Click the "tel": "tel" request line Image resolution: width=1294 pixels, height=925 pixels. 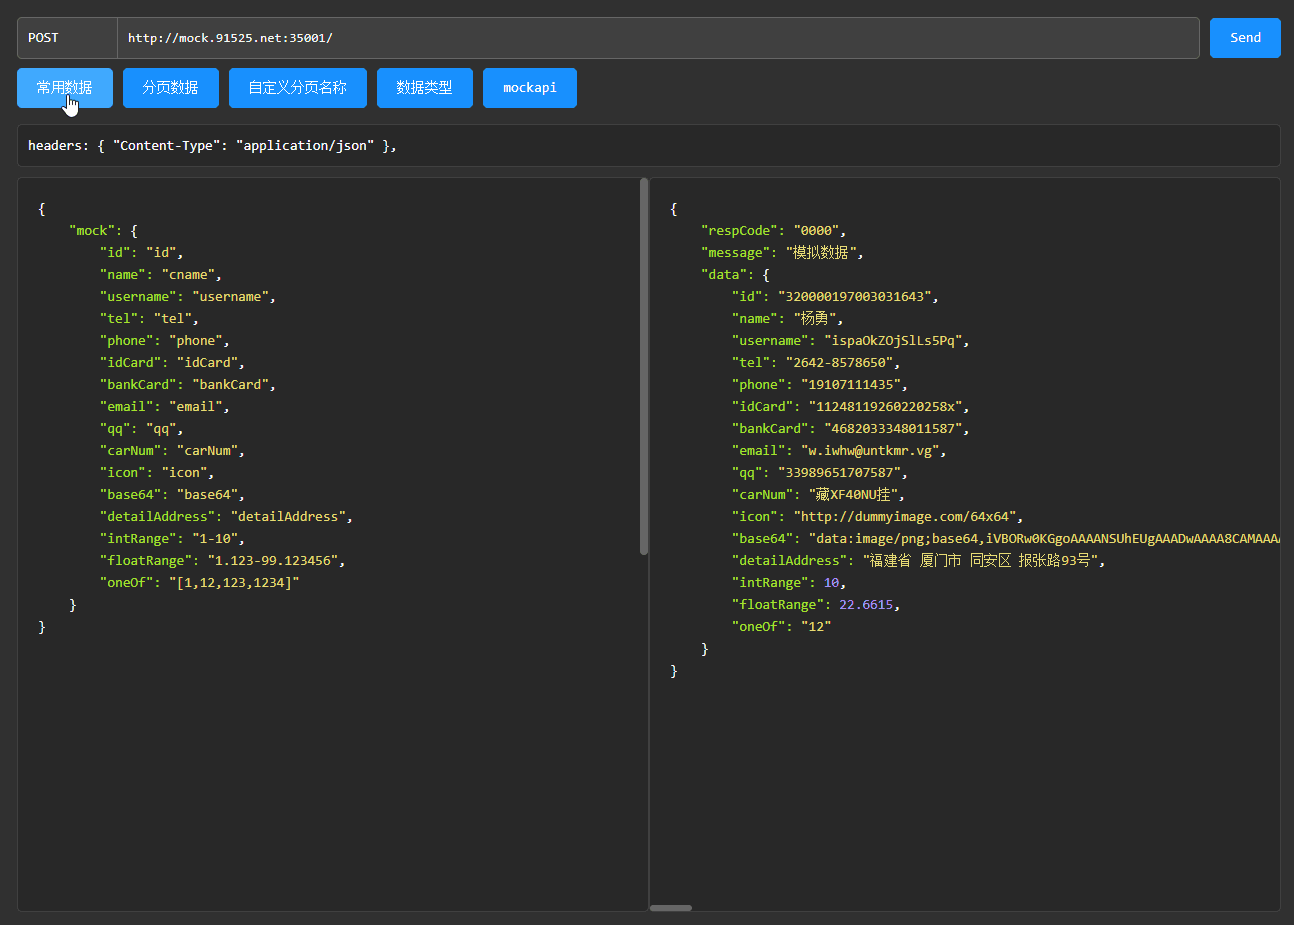(x=149, y=319)
